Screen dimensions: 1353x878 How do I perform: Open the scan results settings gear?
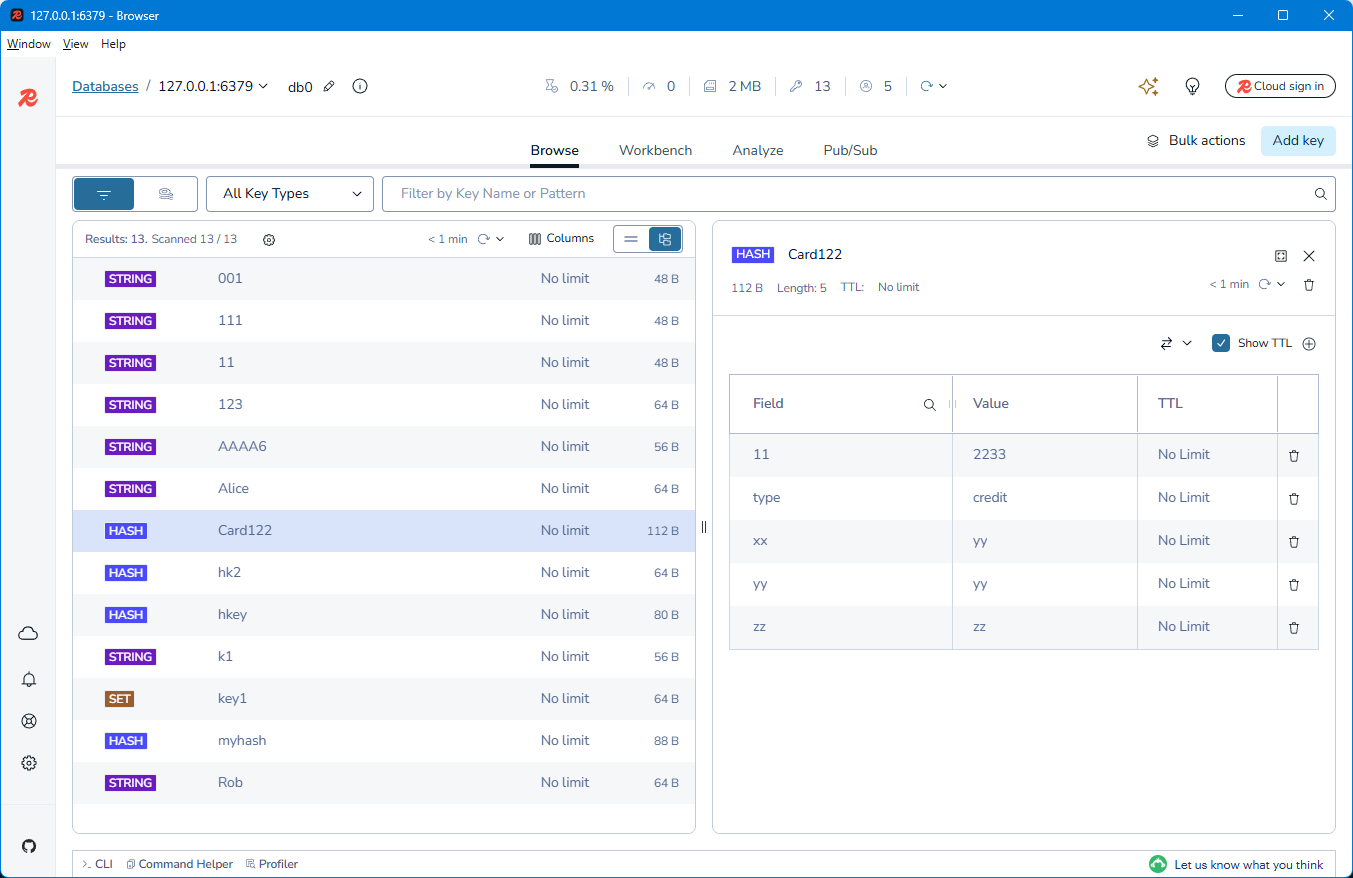pos(268,239)
